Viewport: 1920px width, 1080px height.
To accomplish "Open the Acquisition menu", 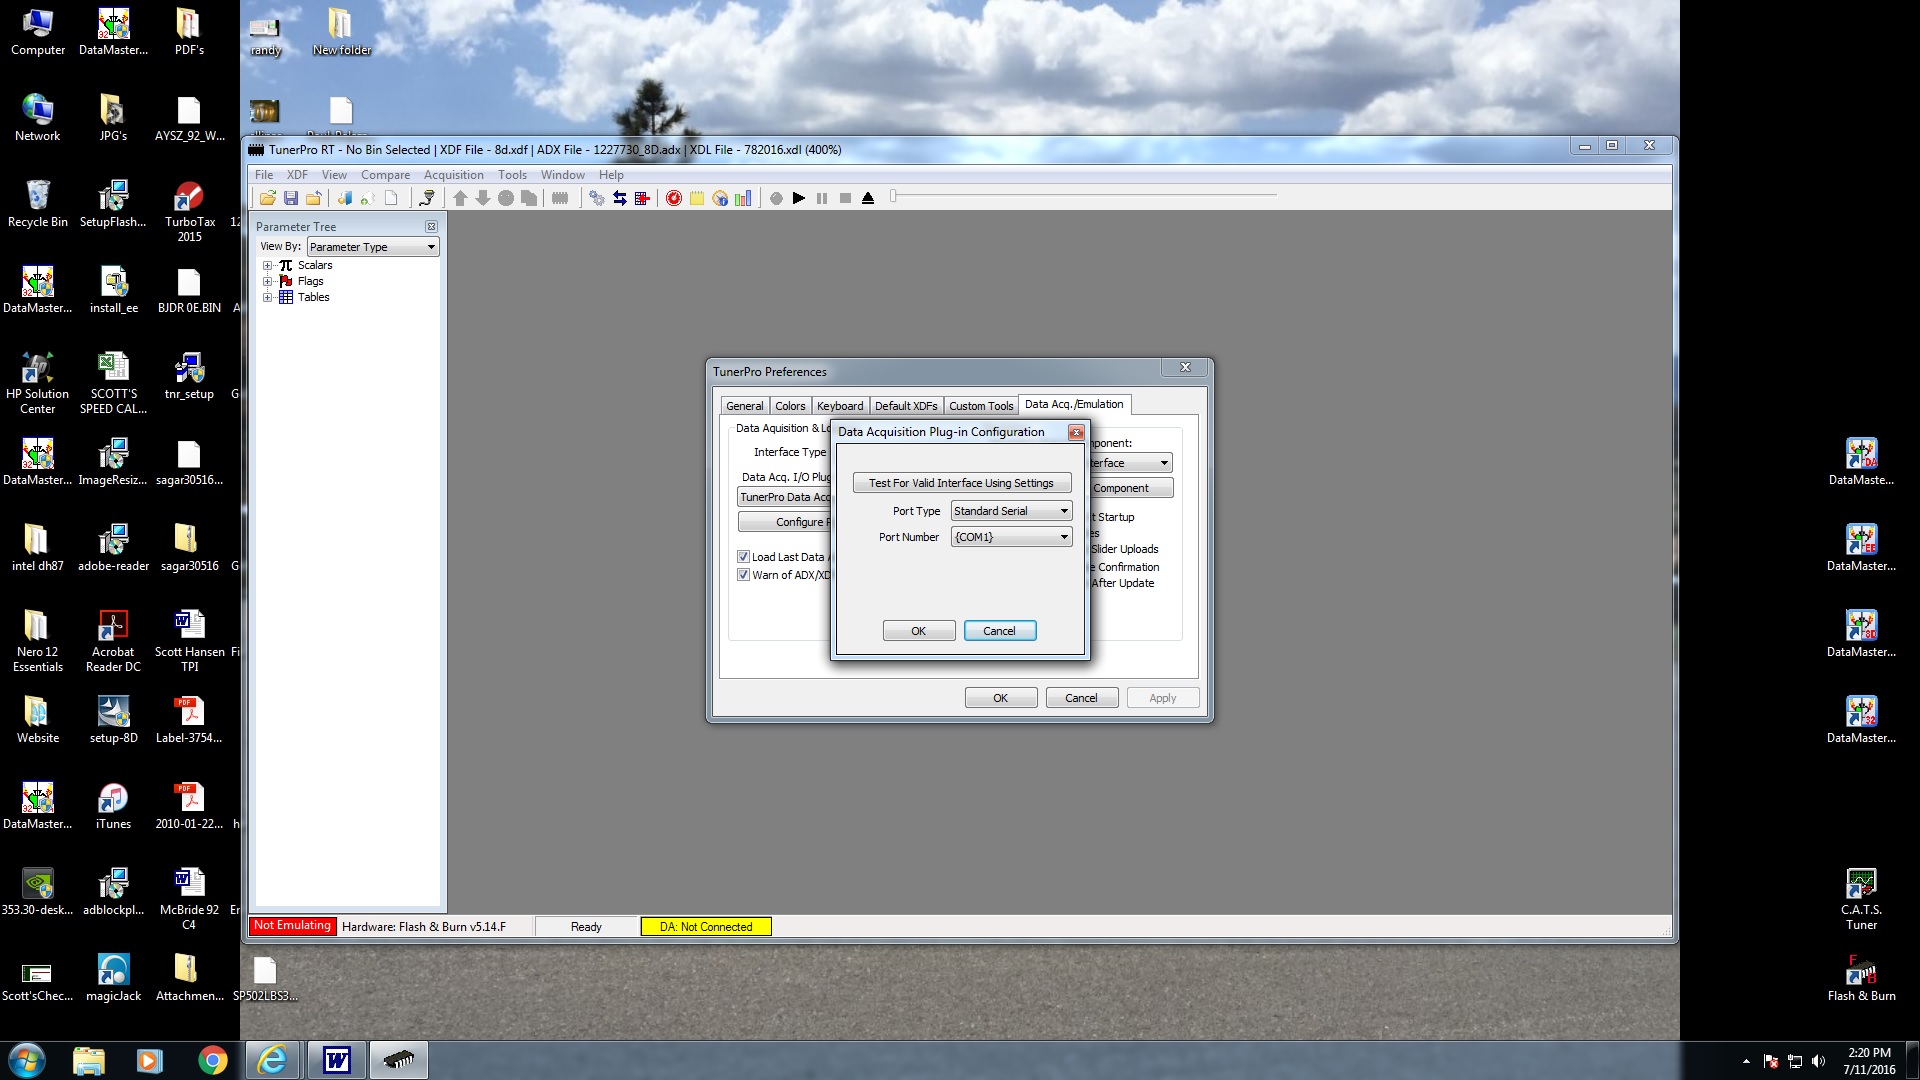I will pos(453,175).
